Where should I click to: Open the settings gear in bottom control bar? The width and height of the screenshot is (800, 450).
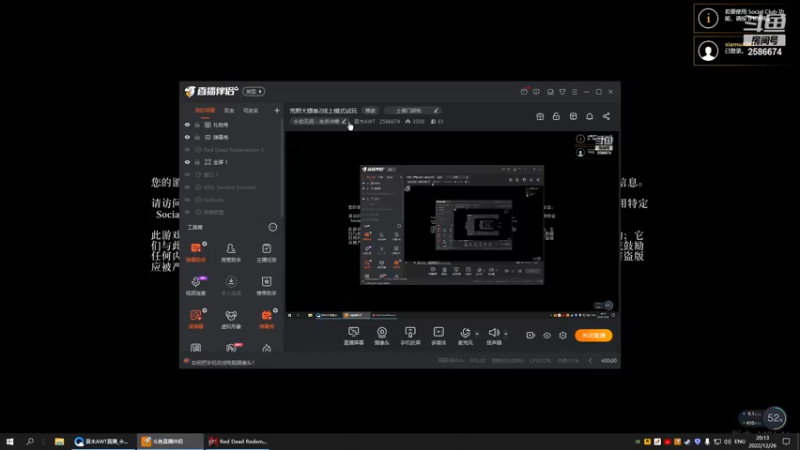pos(563,335)
